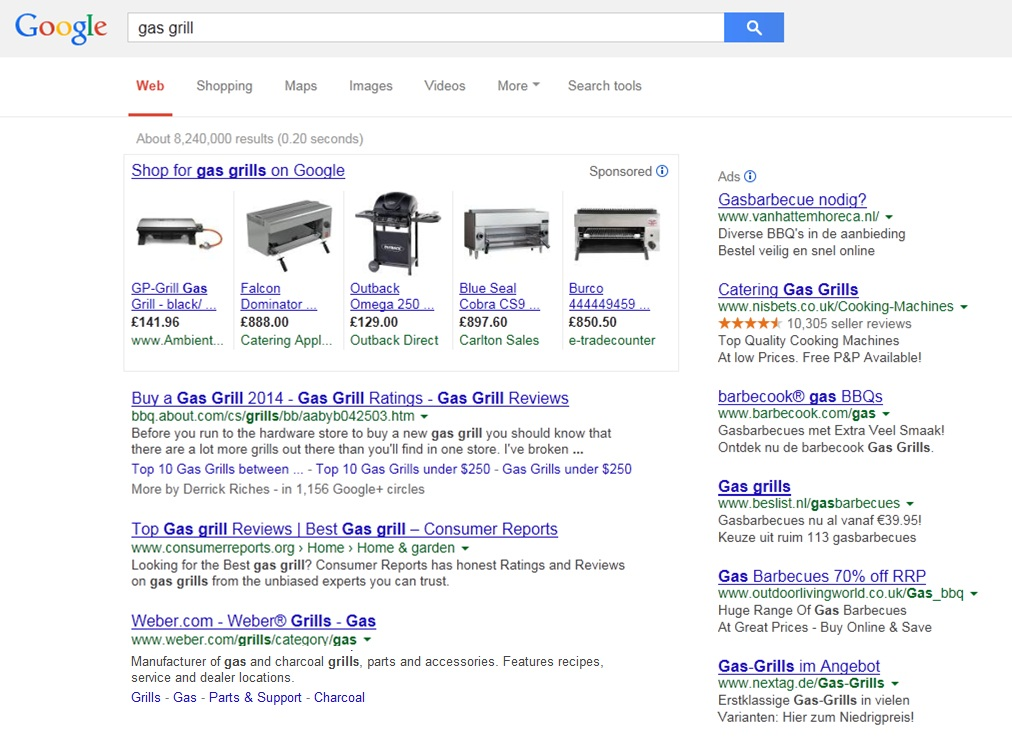Open the Consumer Reports gas grill reviews link
This screenshot has height=739, width=1012.
tap(344, 529)
